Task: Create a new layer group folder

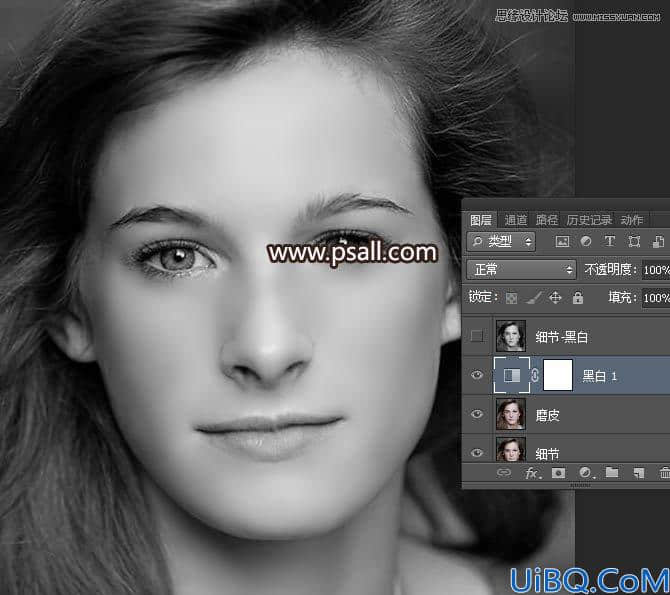Action: click(x=612, y=472)
